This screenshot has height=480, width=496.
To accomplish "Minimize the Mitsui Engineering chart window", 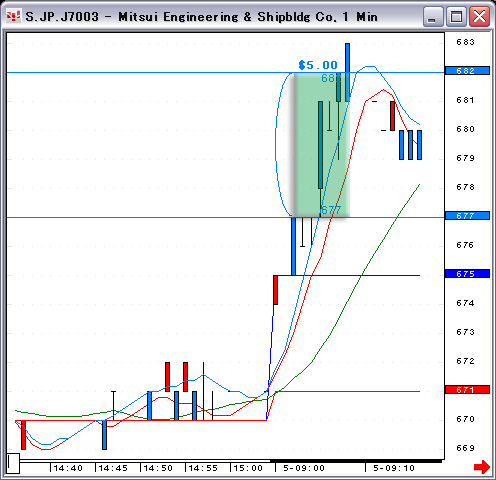I will coord(433,17).
